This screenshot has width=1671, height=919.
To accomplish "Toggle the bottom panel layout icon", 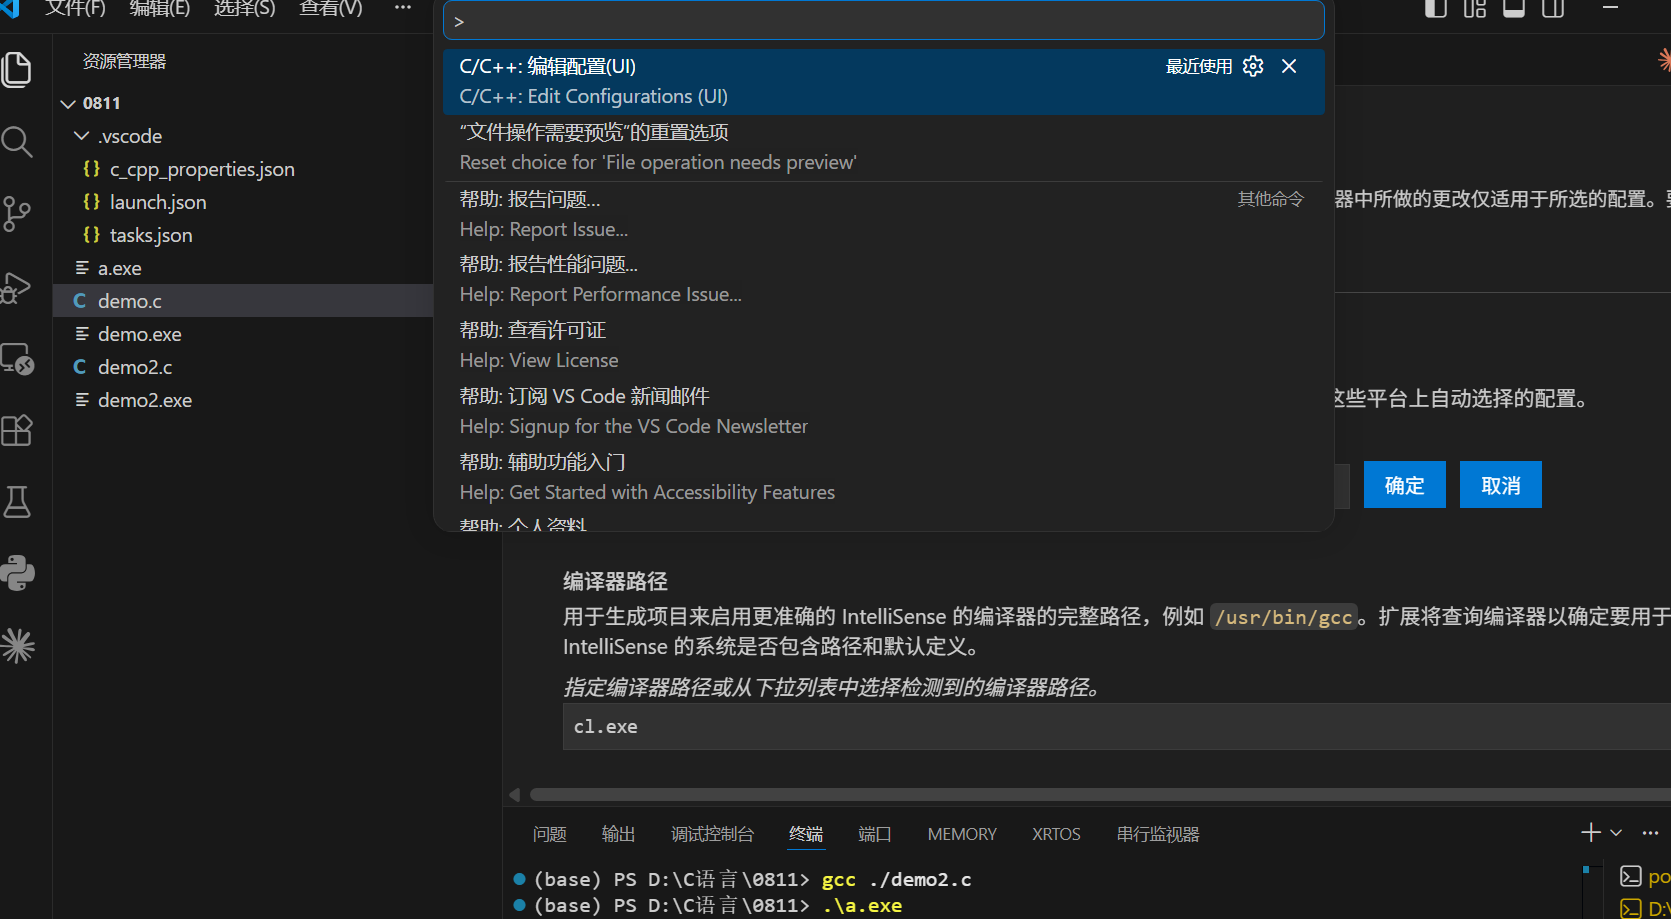I will [x=1514, y=9].
